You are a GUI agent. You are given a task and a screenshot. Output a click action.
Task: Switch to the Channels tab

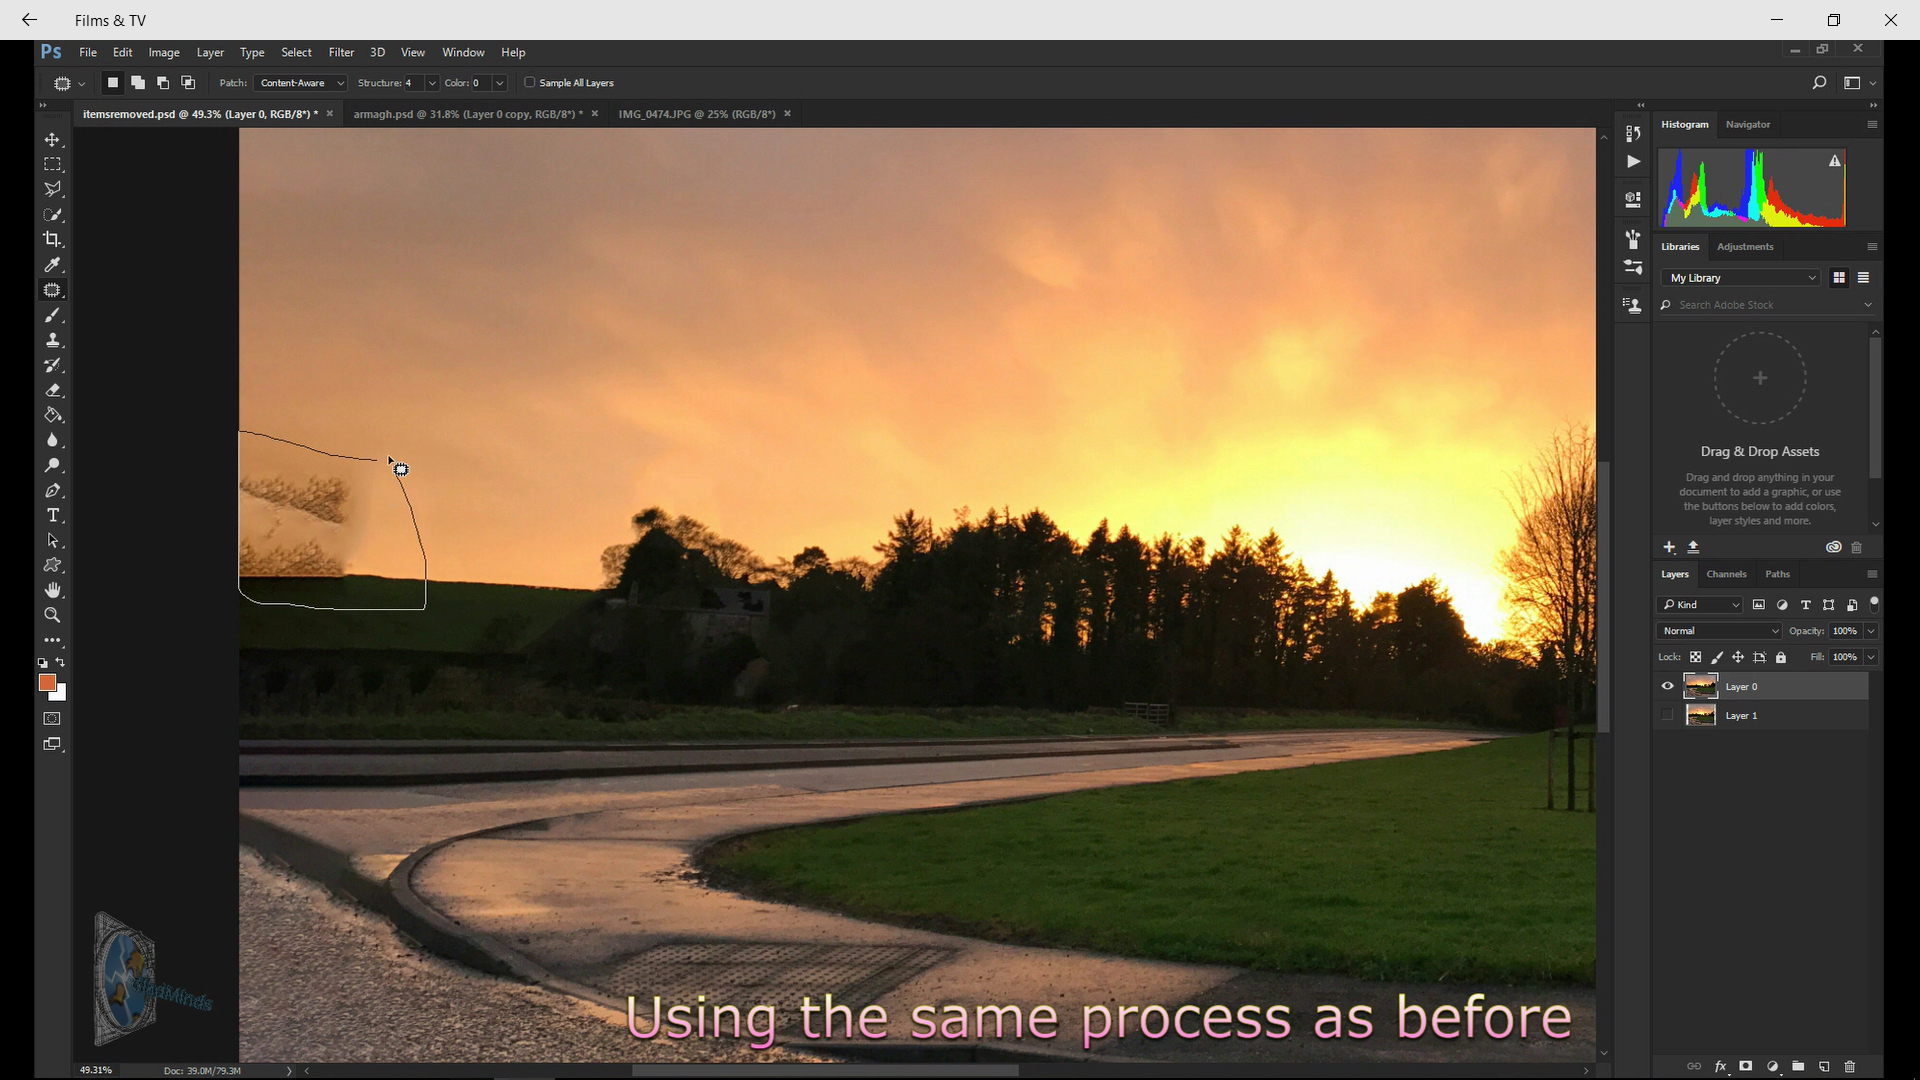click(1726, 574)
